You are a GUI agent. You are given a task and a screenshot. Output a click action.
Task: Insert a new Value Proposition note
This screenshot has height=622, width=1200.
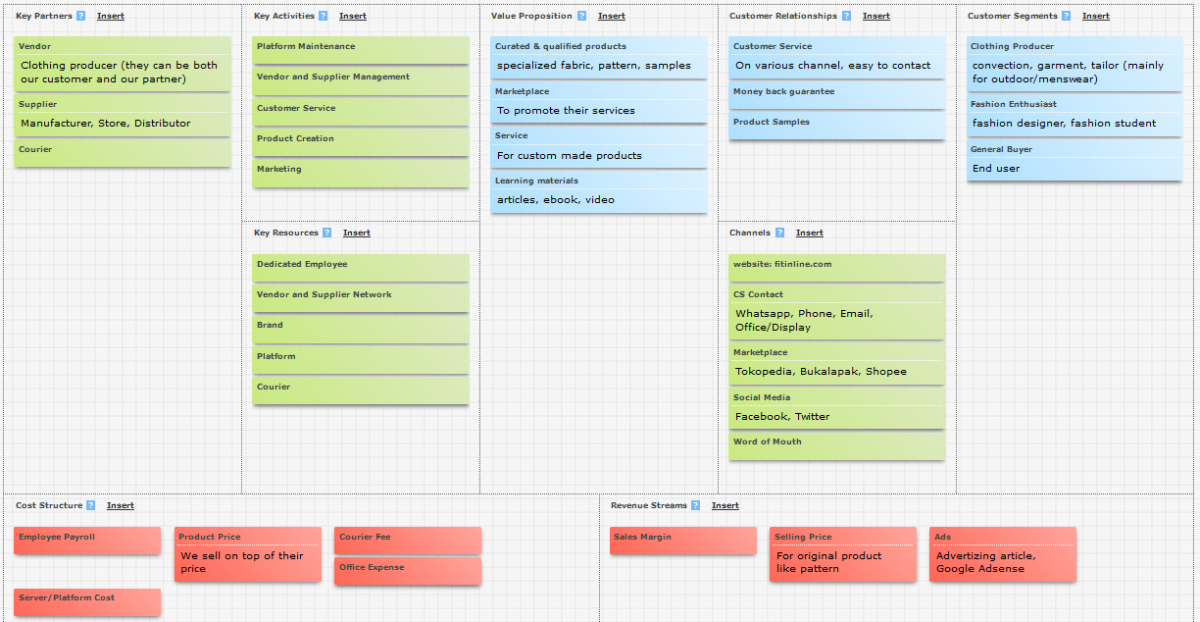(611, 16)
